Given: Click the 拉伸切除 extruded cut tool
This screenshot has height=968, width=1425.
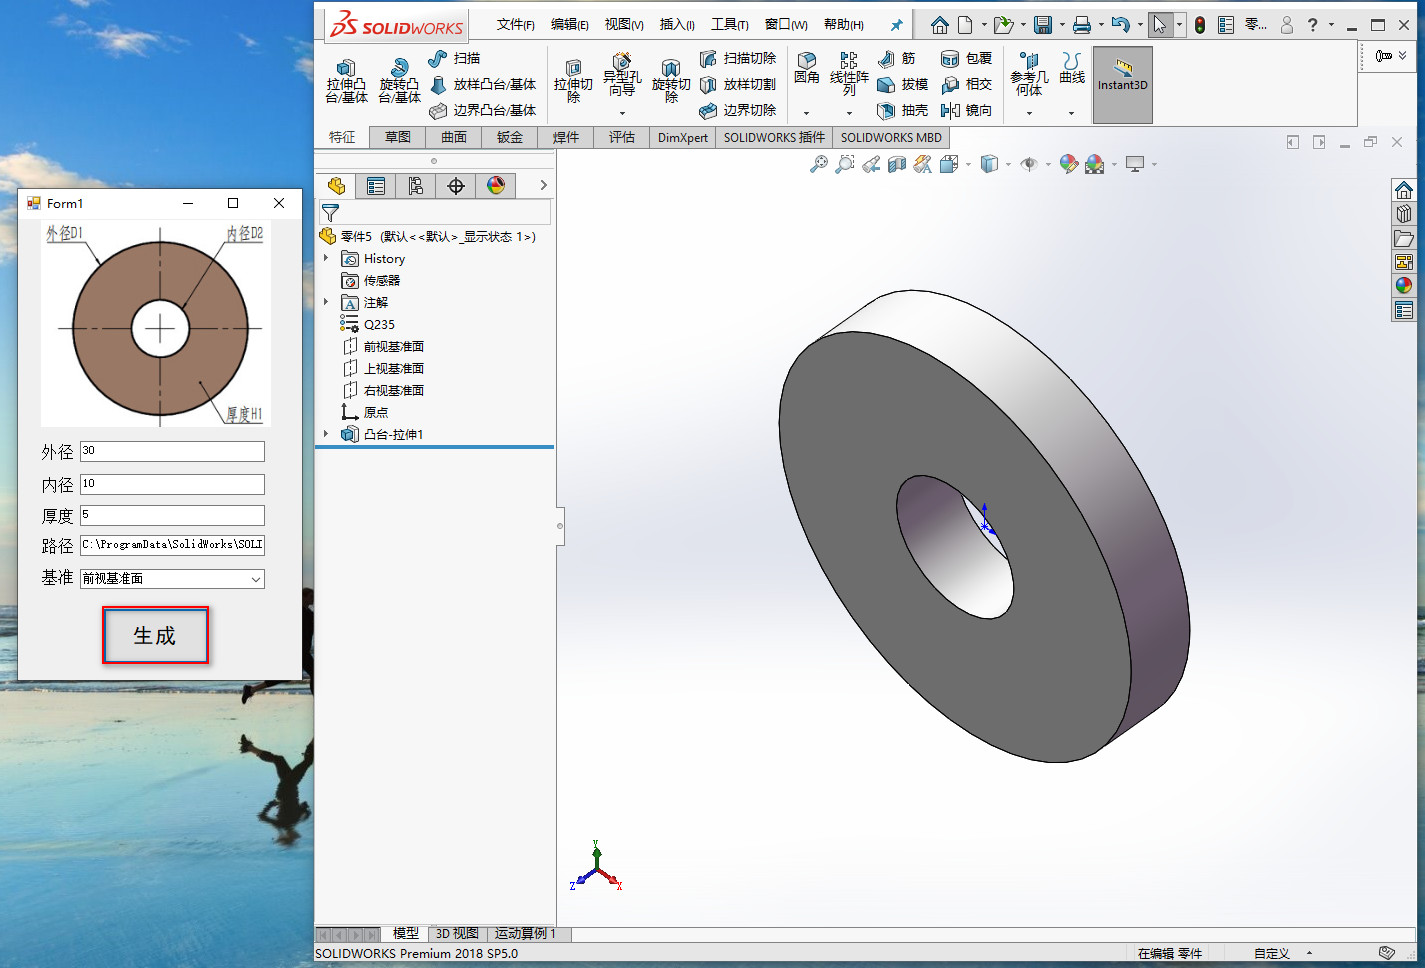Looking at the screenshot, I should 572,84.
